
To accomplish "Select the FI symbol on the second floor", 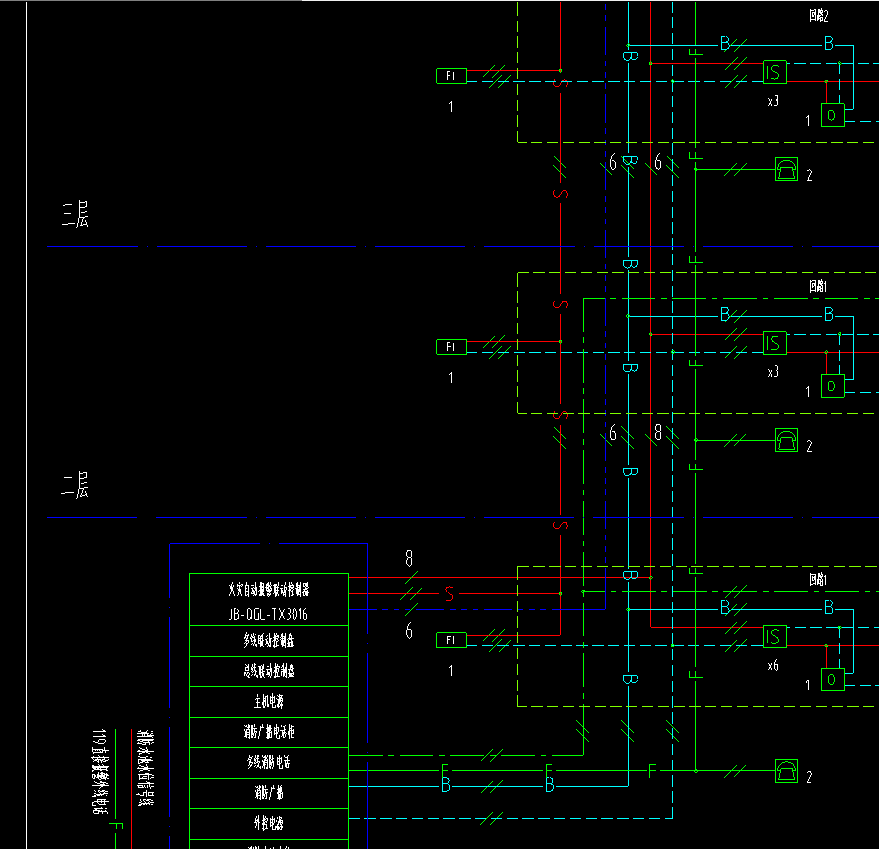I will coord(451,347).
